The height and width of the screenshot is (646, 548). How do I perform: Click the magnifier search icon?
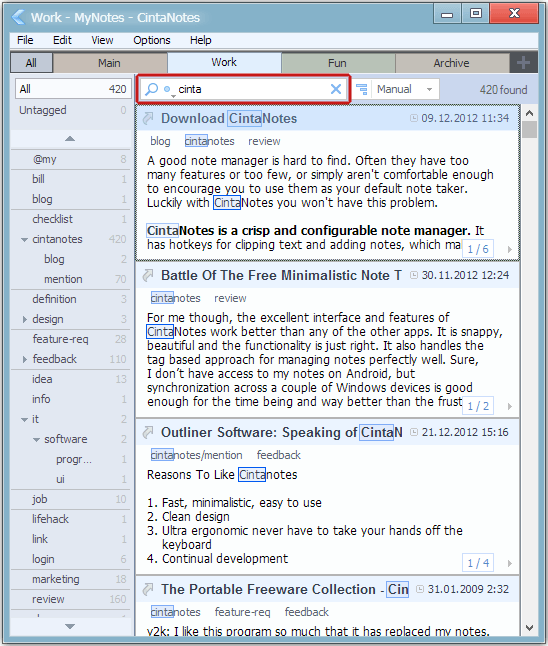pyautogui.click(x=152, y=89)
